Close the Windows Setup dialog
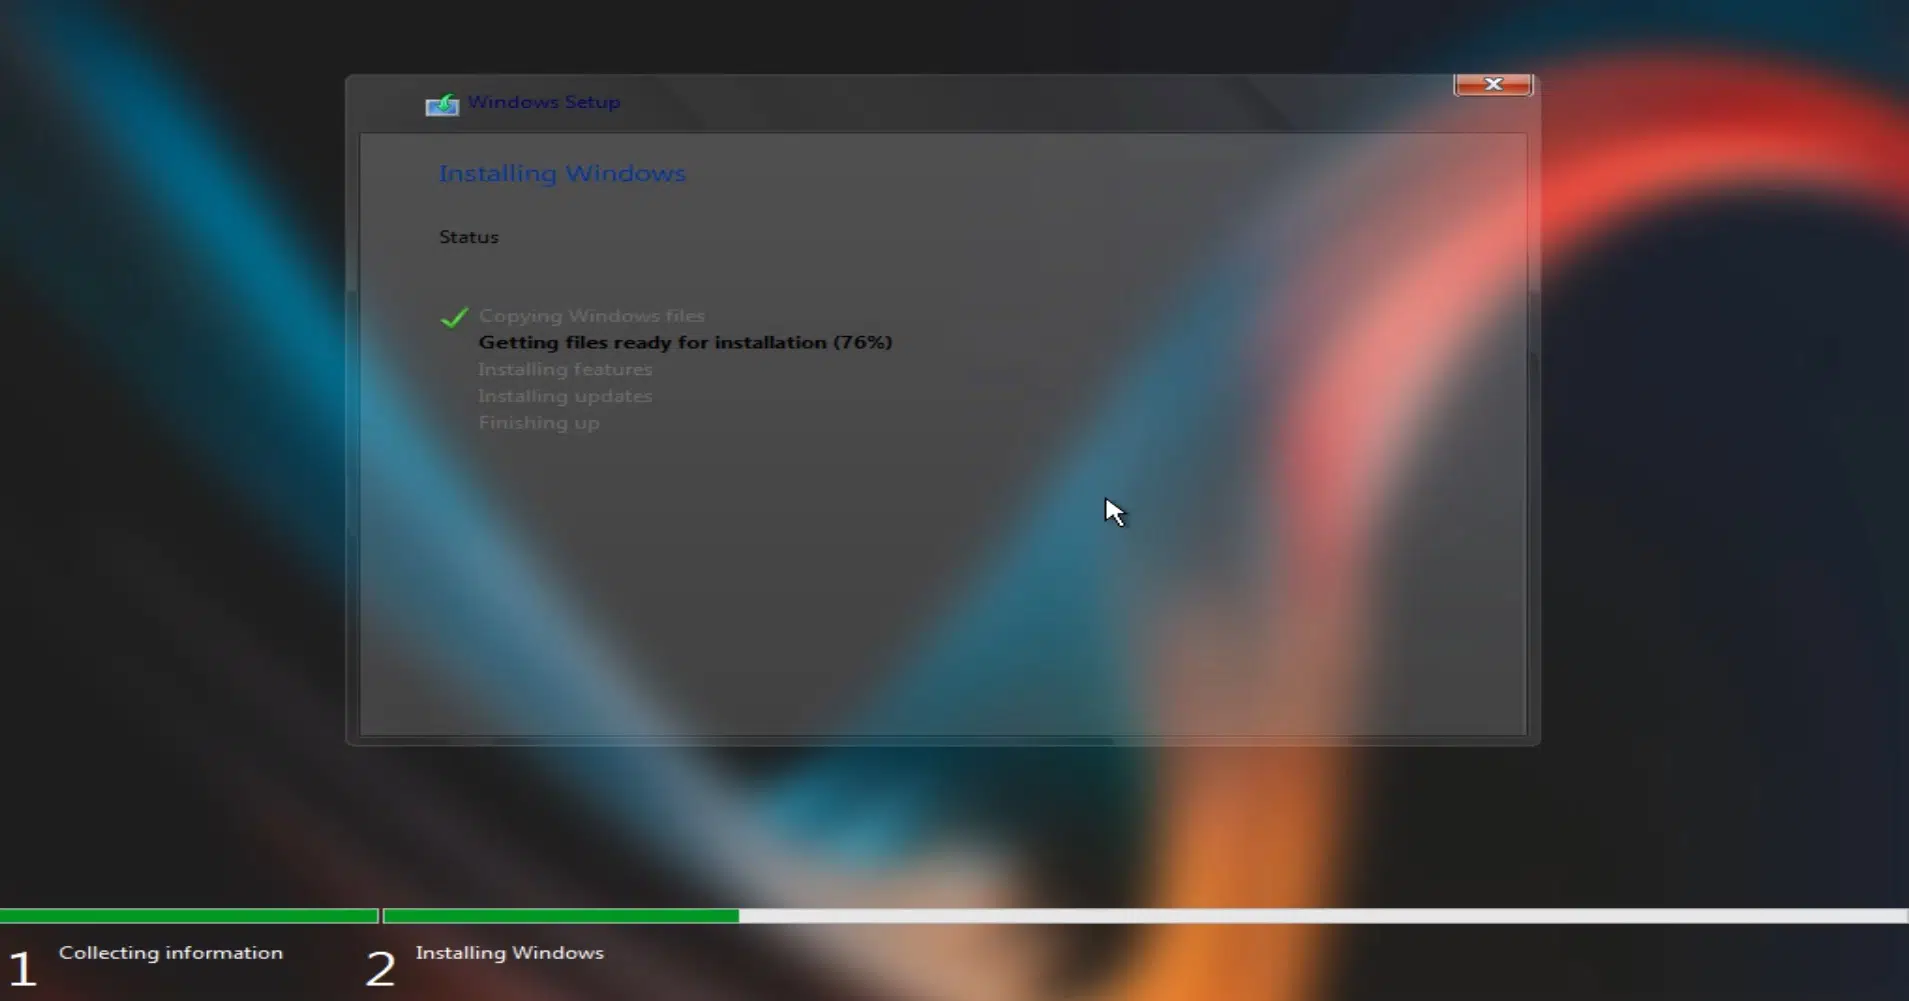 1492,85
